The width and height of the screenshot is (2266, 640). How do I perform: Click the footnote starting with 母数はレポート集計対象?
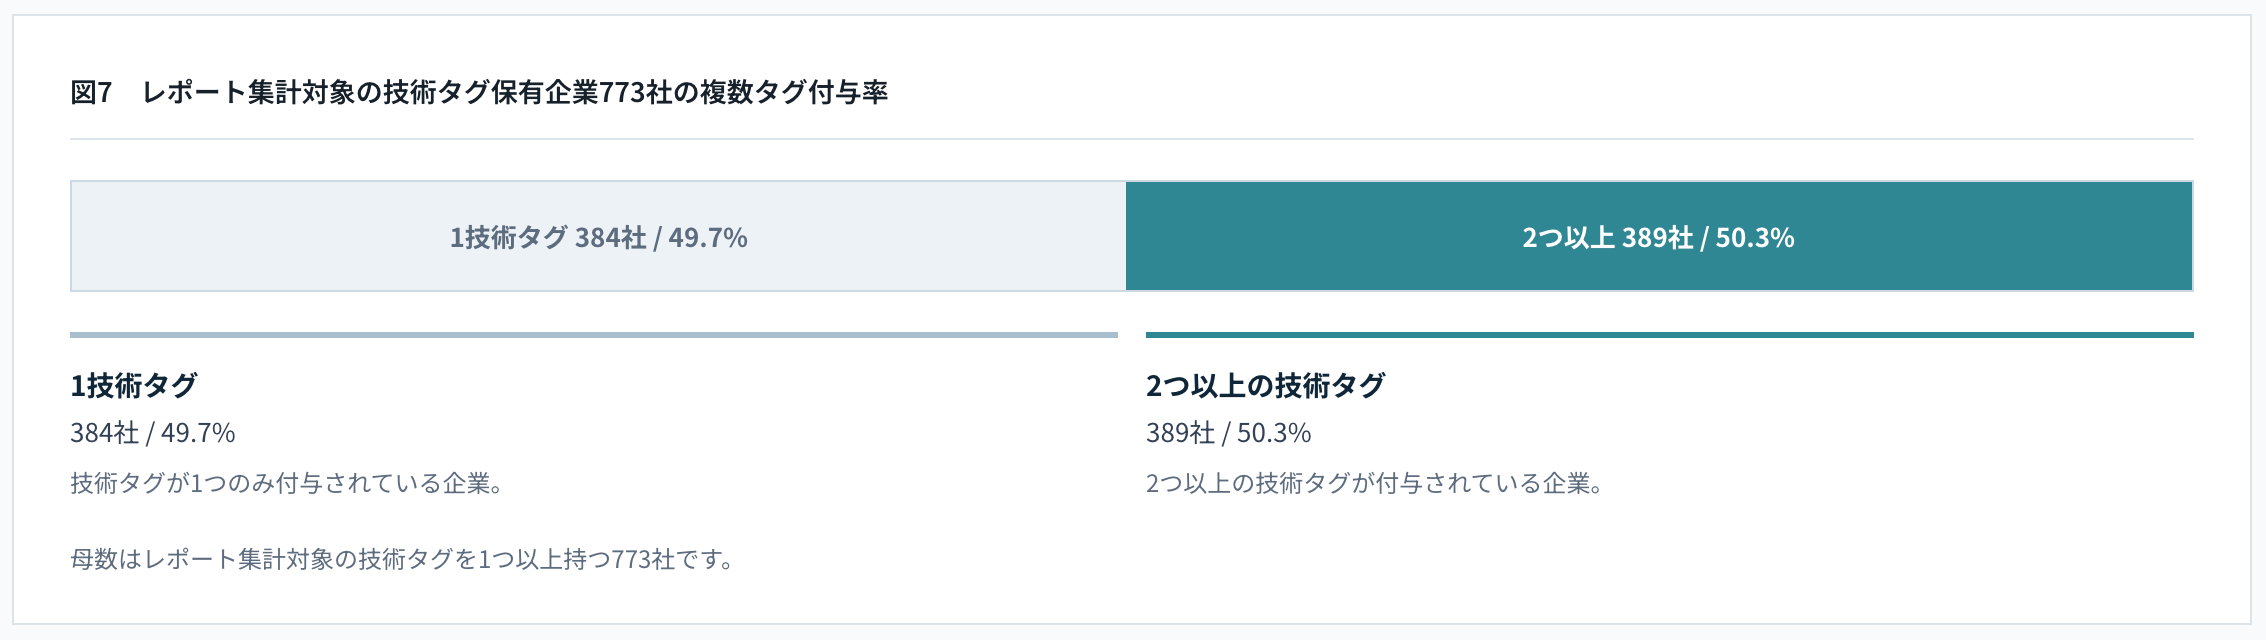pyautogui.click(x=403, y=559)
